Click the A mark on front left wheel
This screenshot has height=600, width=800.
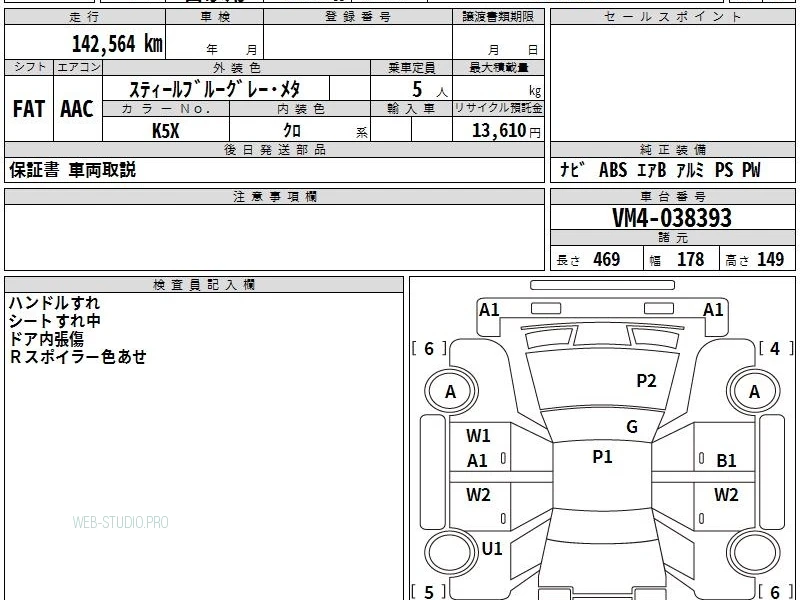(x=450, y=392)
